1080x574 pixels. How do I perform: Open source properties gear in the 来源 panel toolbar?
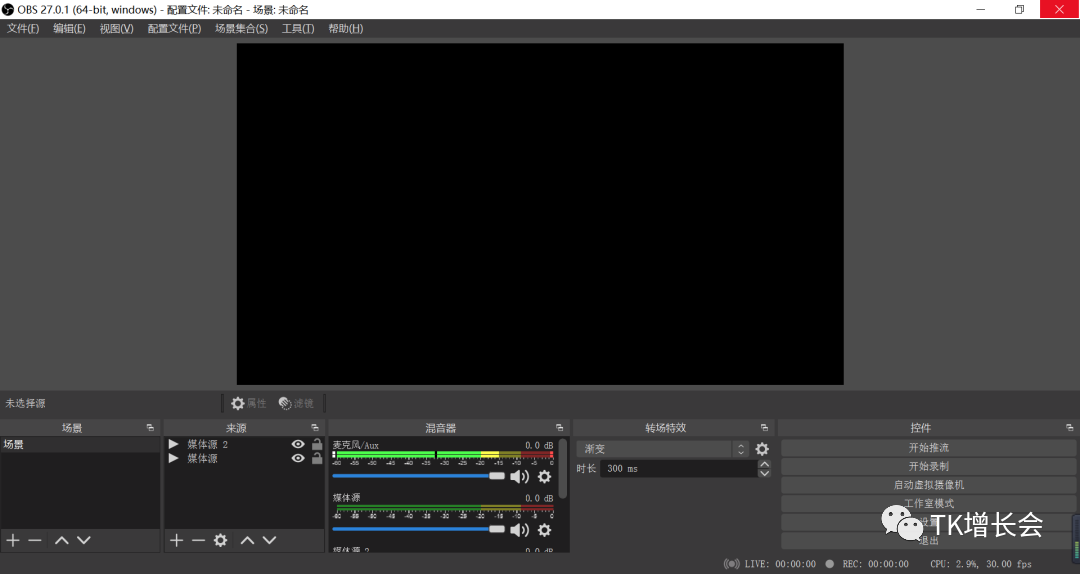[x=220, y=540]
